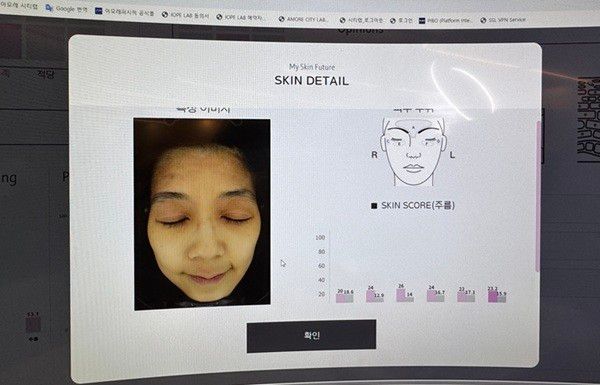Click the L label beside face diagram
This screenshot has width=600, height=385.
452,155
